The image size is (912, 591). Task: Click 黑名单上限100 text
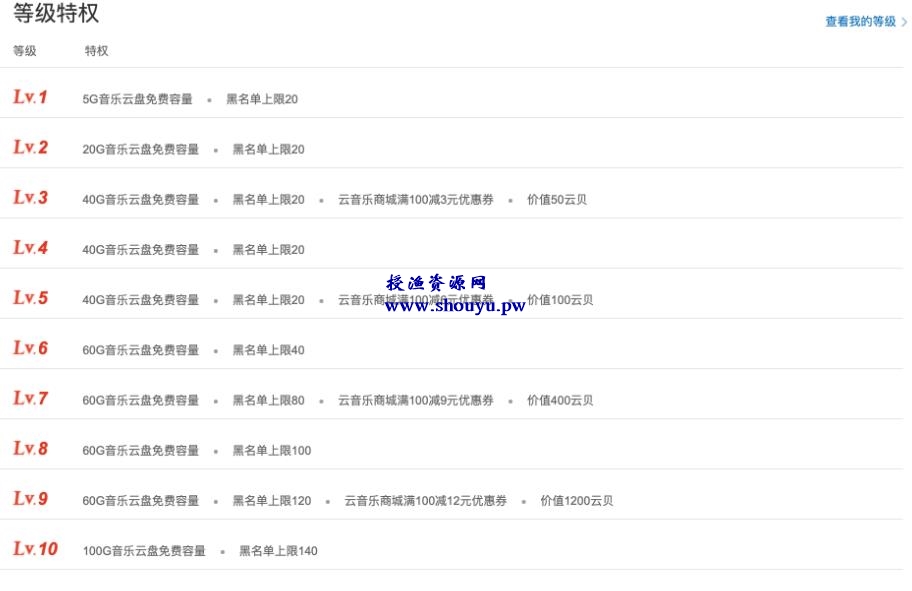[x=272, y=450]
